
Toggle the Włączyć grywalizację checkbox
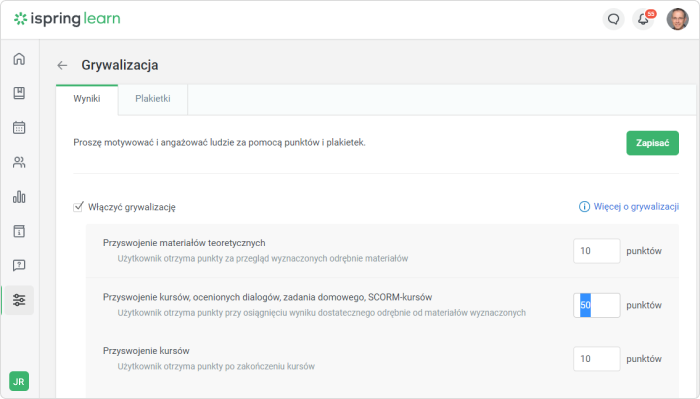click(x=78, y=207)
